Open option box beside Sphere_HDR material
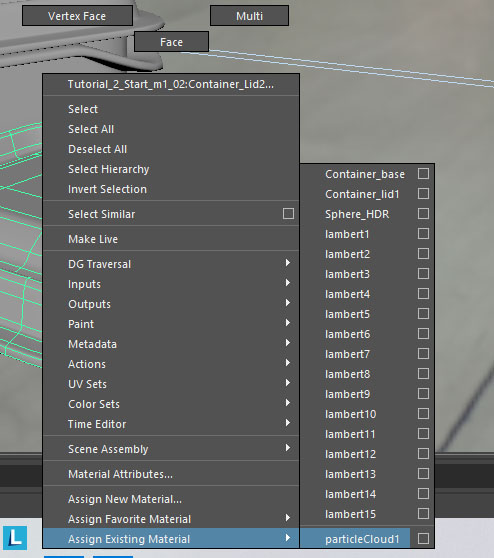 [423, 214]
